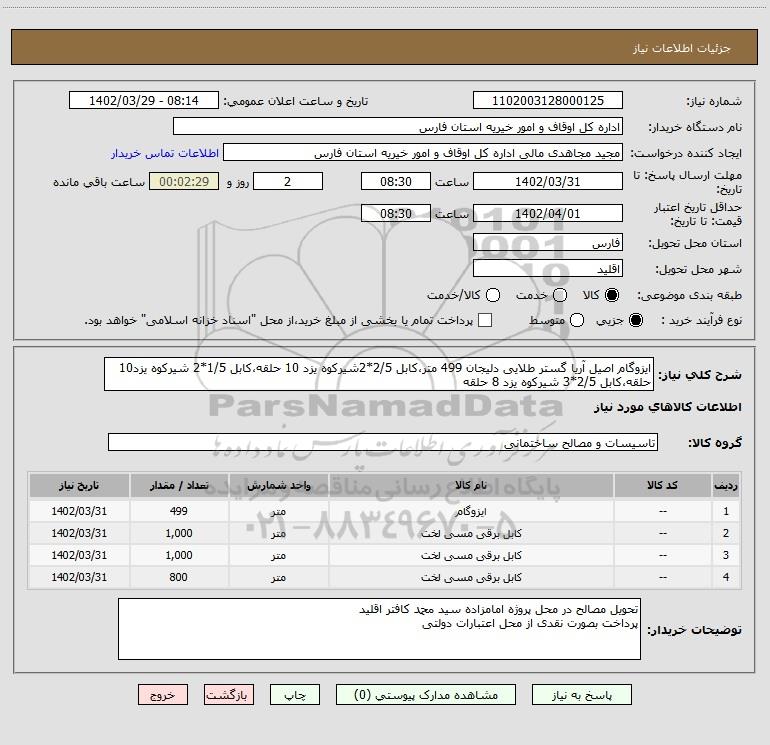The width and height of the screenshot is (770, 745).
Task: Select the متوسط purchase type radio
Action: point(577,320)
